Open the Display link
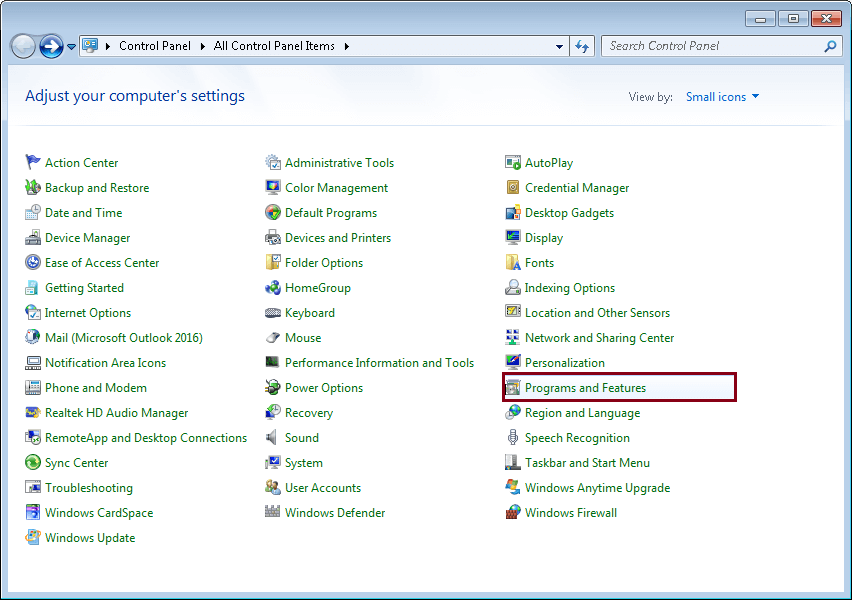Image resolution: width=852 pixels, height=600 pixels. [x=544, y=238]
